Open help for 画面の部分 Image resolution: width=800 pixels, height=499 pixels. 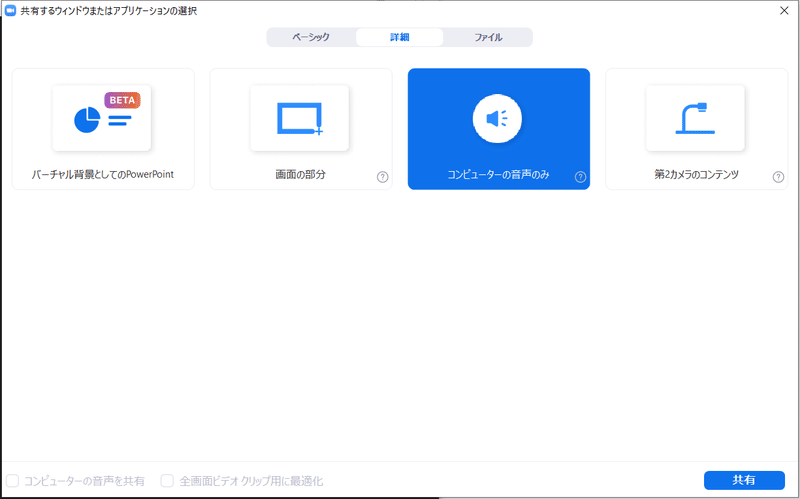click(383, 177)
